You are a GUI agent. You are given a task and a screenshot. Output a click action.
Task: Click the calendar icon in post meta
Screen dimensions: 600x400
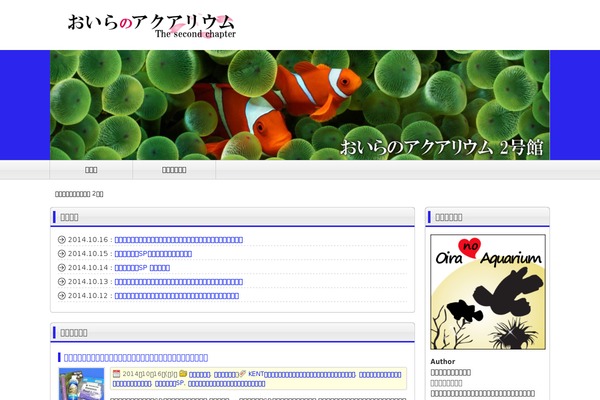coord(117,374)
